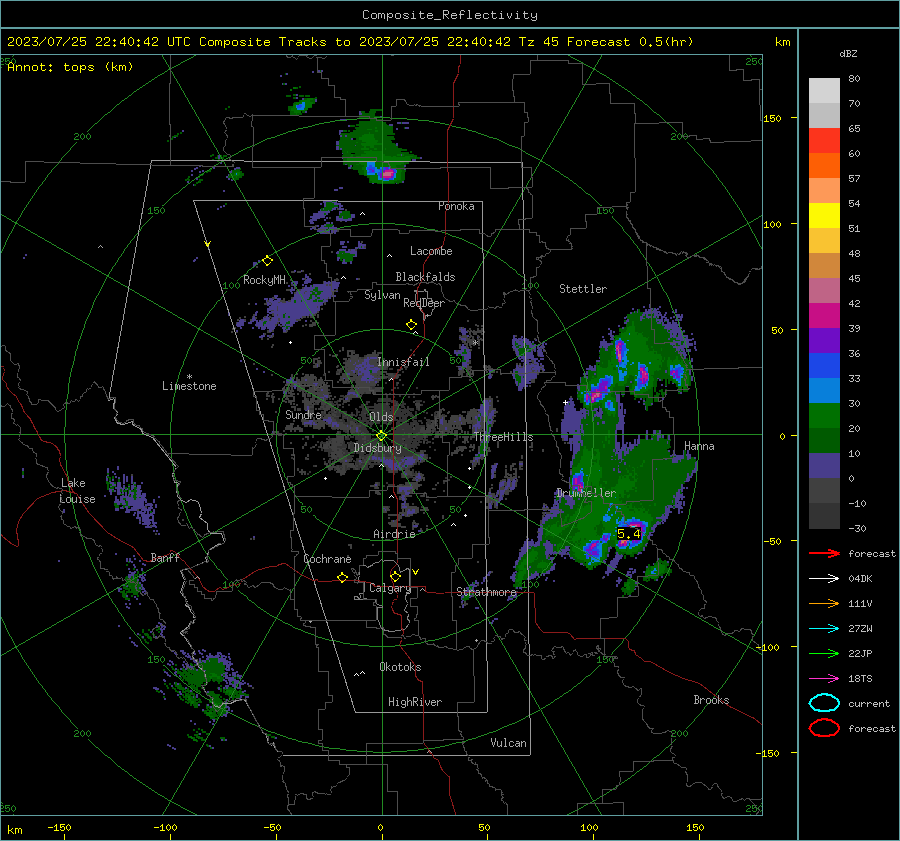
Task: Click the yellow diamond marker west of Cochrane
Action: [x=342, y=577]
